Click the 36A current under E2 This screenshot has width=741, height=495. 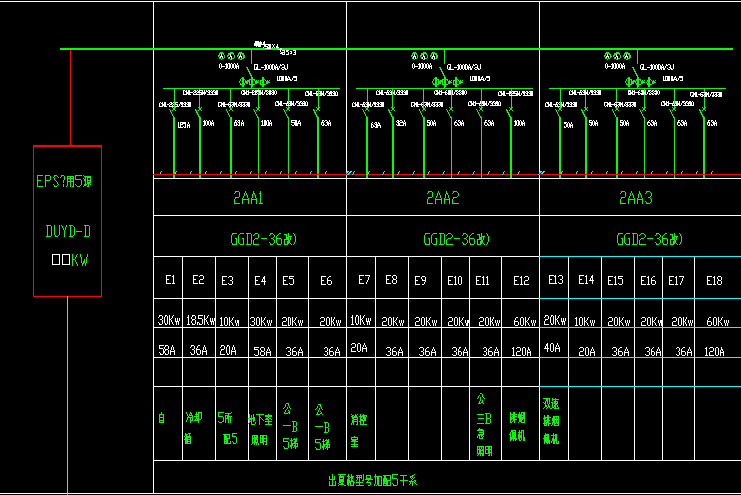[198, 350]
